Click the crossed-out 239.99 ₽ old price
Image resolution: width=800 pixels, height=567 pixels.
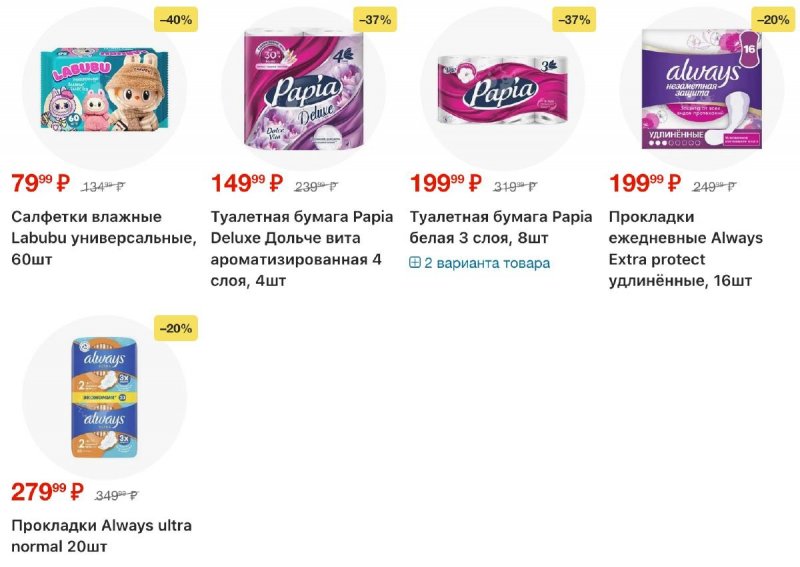click(316, 186)
